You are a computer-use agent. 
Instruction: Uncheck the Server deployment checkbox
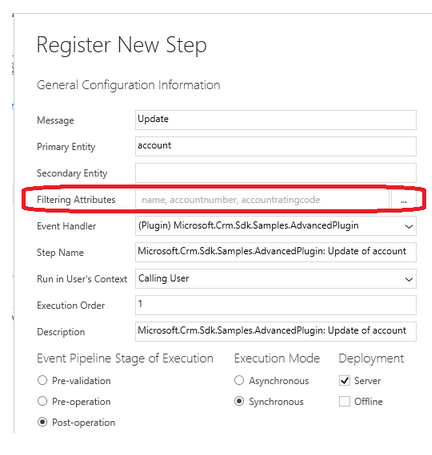(344, 380)
